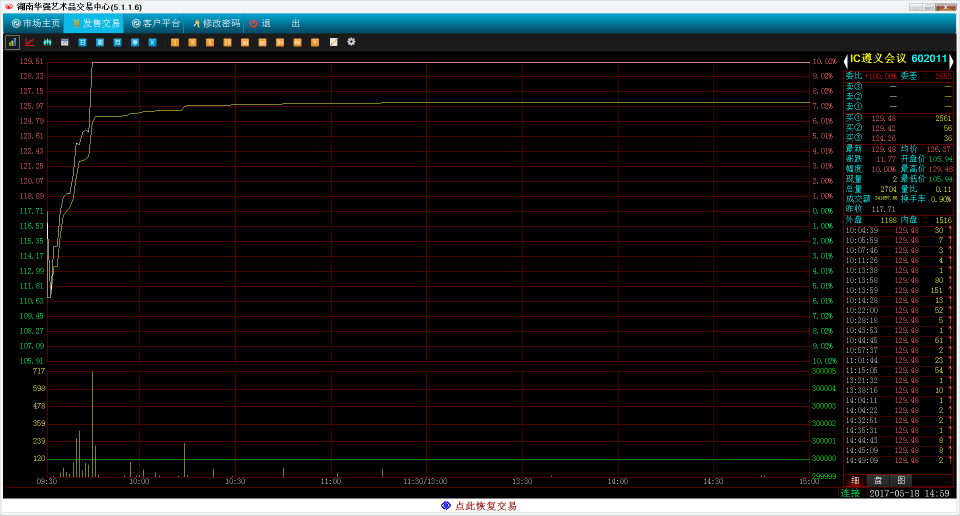Click the 10:30 time axis label
The image size is (960, 516).
pos(235,481)
